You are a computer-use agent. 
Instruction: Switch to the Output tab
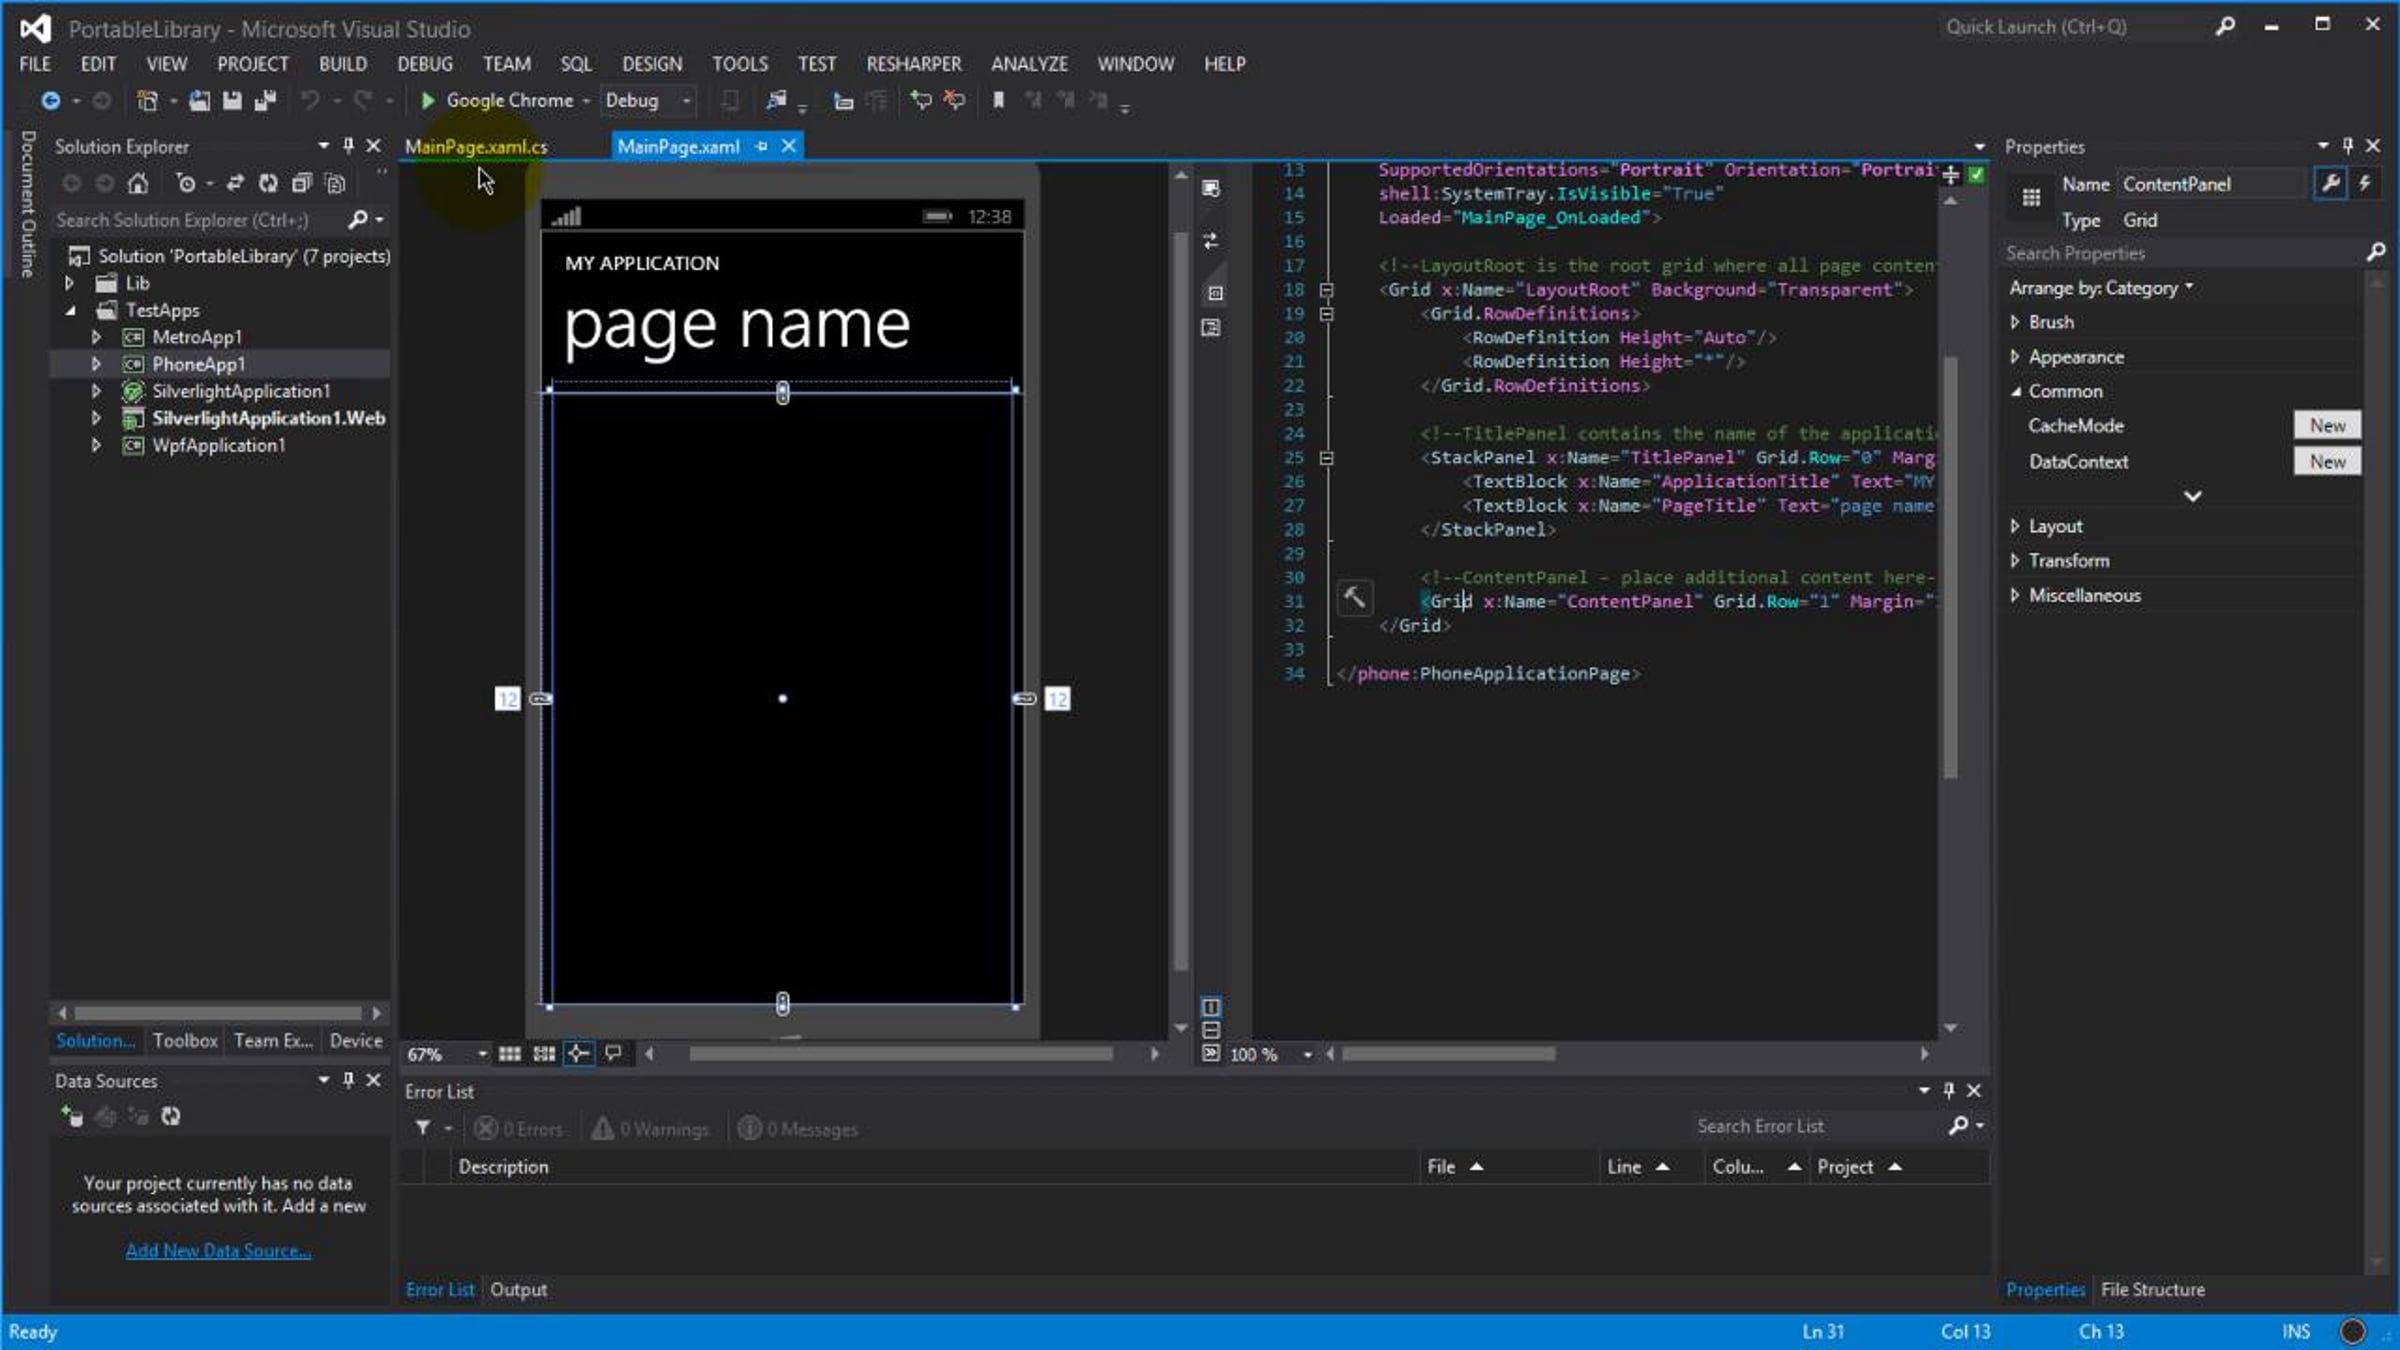518,1289
